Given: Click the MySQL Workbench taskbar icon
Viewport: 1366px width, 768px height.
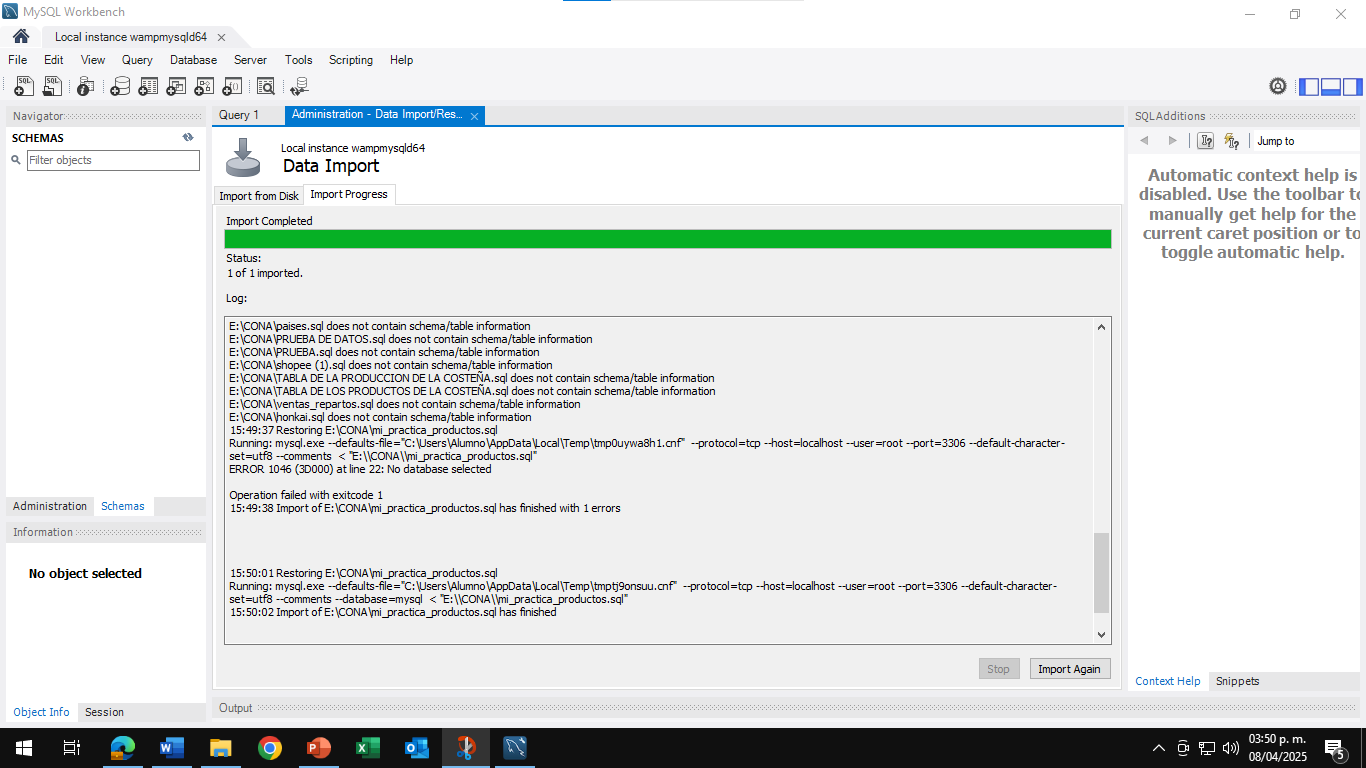Looking at the screenshot, I should [x=515, y=748].
